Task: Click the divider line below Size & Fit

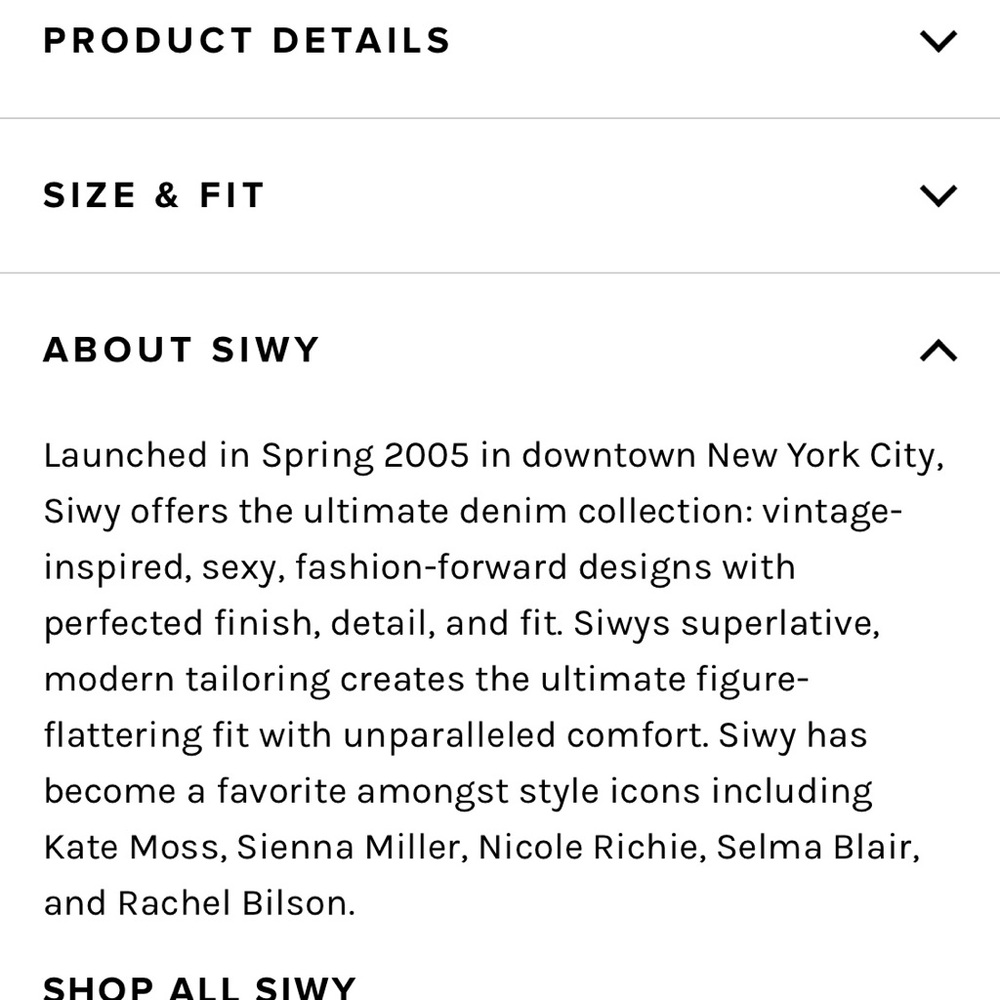Action: (500, 272)
